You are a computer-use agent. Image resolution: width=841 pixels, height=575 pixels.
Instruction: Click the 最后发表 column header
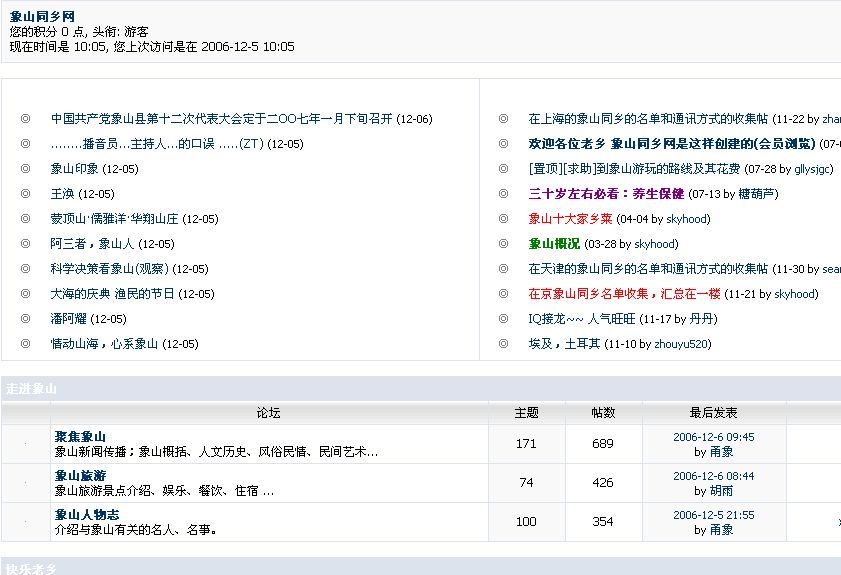[x=714, y=412]
